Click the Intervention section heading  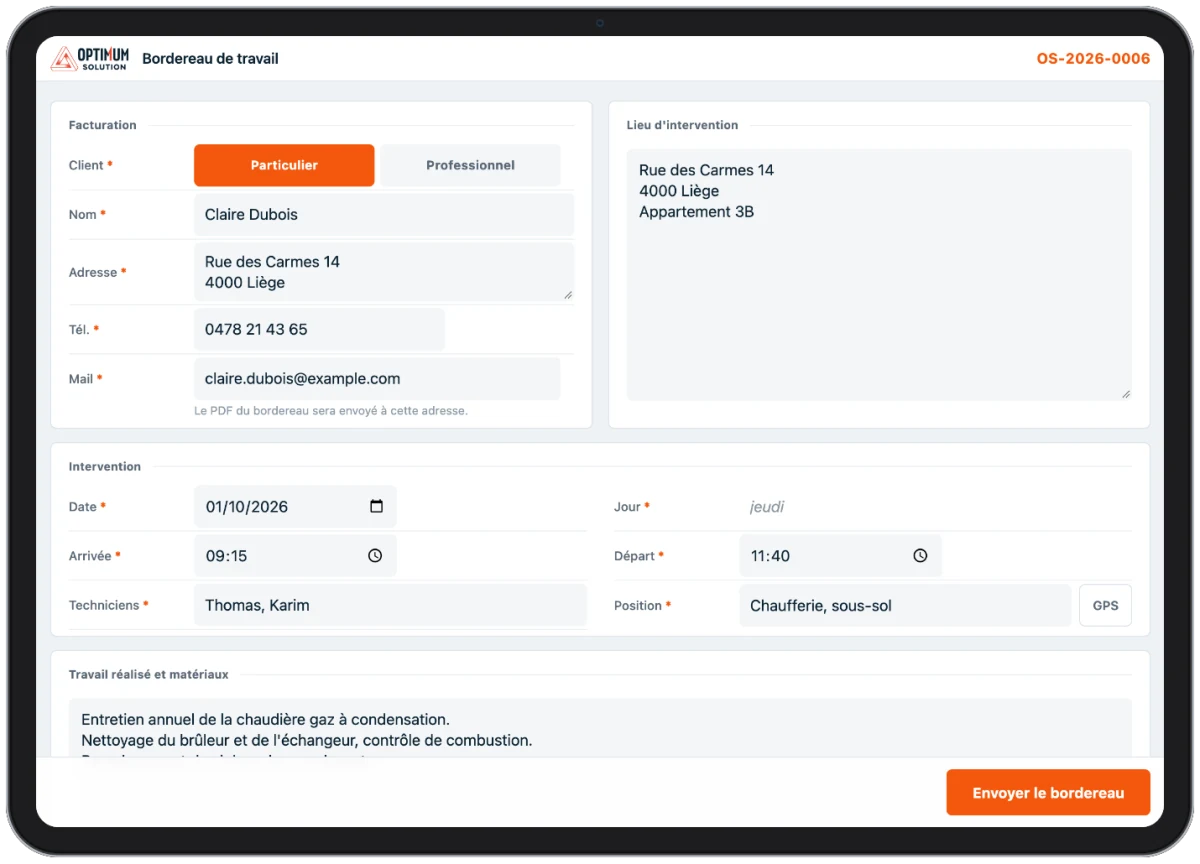coord(104,466)
